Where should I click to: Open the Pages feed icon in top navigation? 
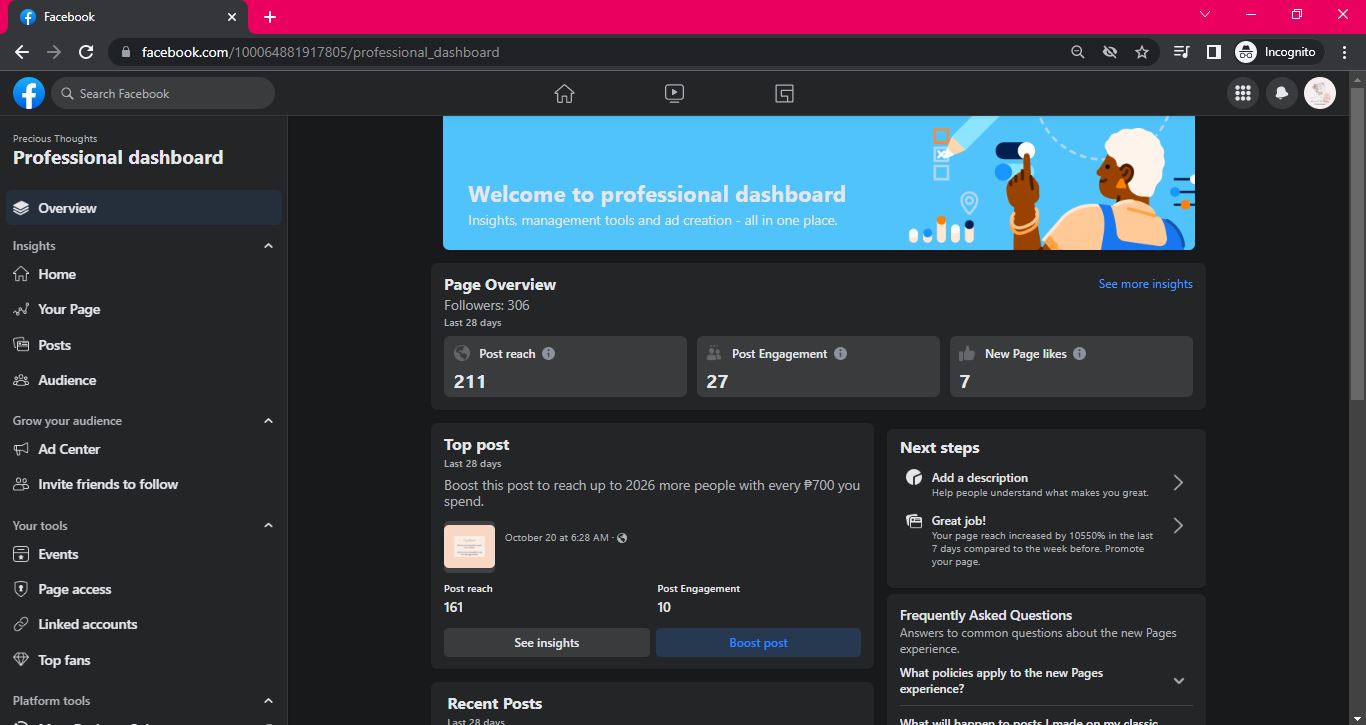[x=784, y=93]
